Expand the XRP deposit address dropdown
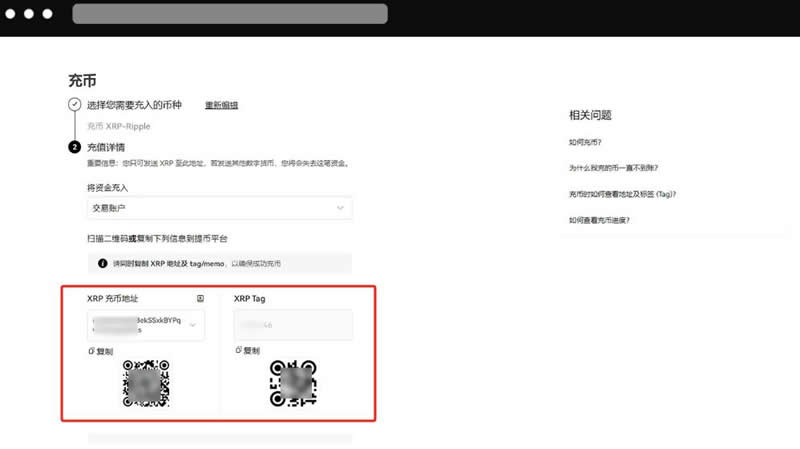 click(192, 324)
